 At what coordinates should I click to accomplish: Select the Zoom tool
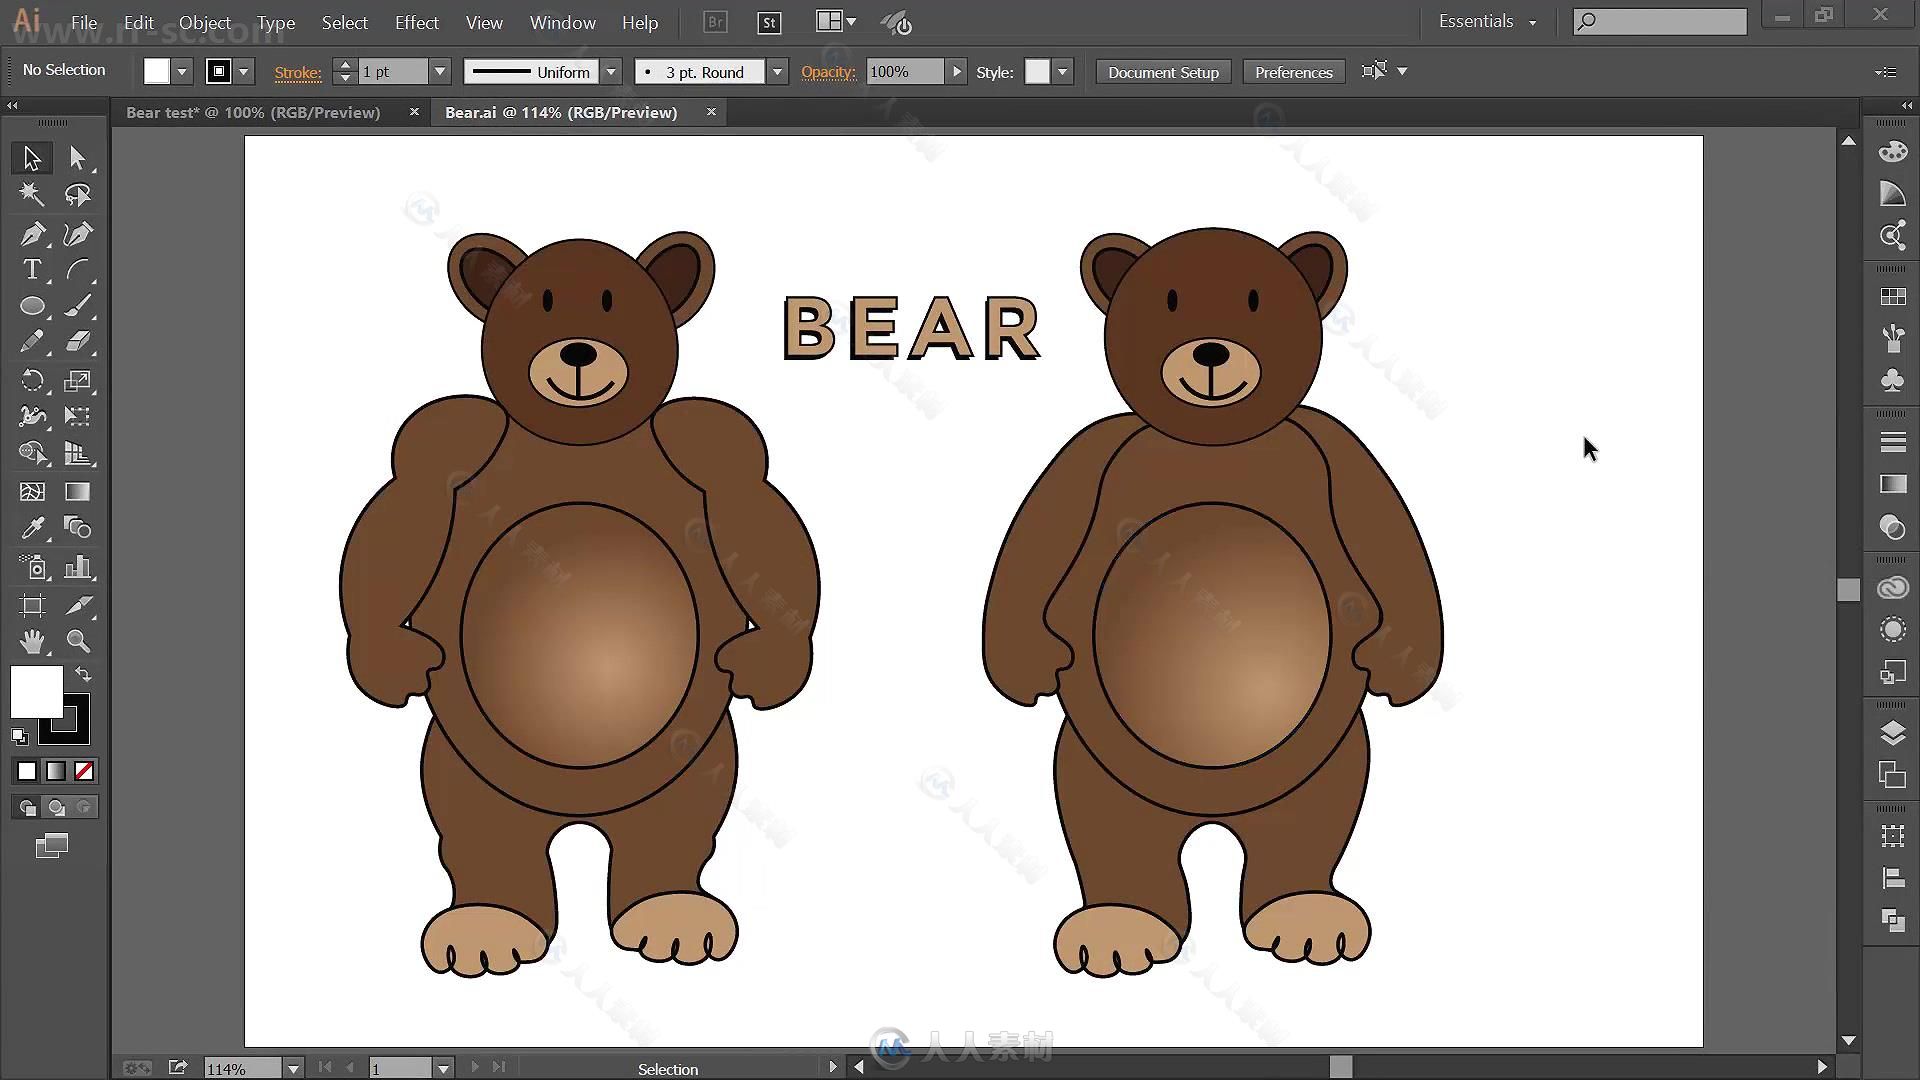(x=78, y=641)
